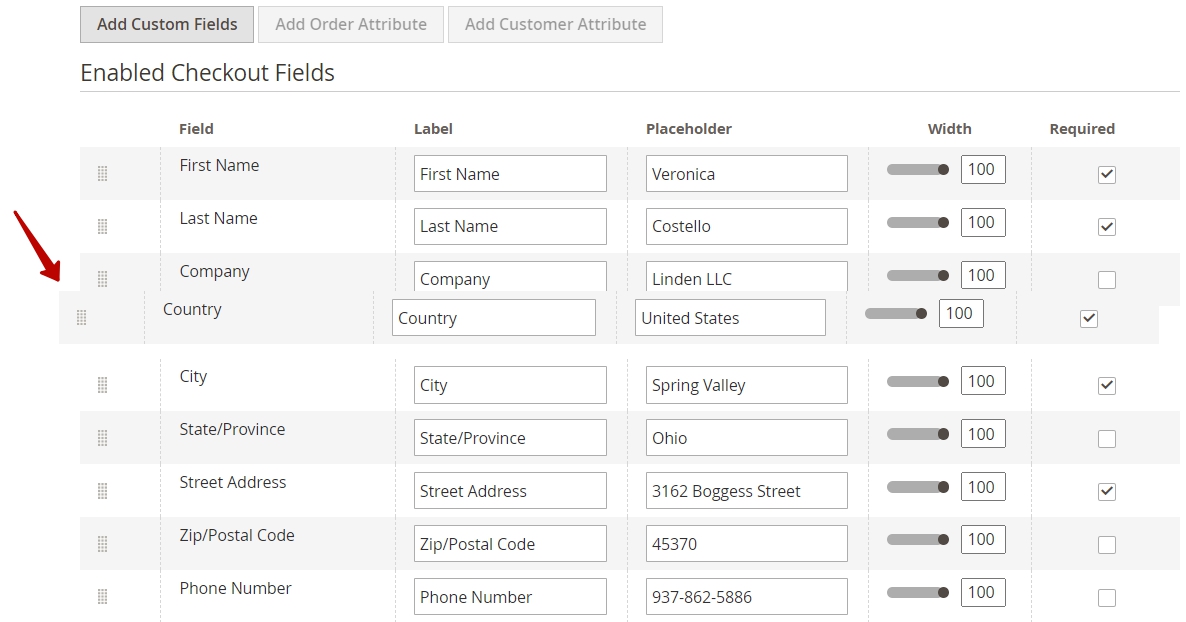Click the 937-862-5886 placeholder field
This screenshot has height=622, width=1186.
[x=747, y=597]
